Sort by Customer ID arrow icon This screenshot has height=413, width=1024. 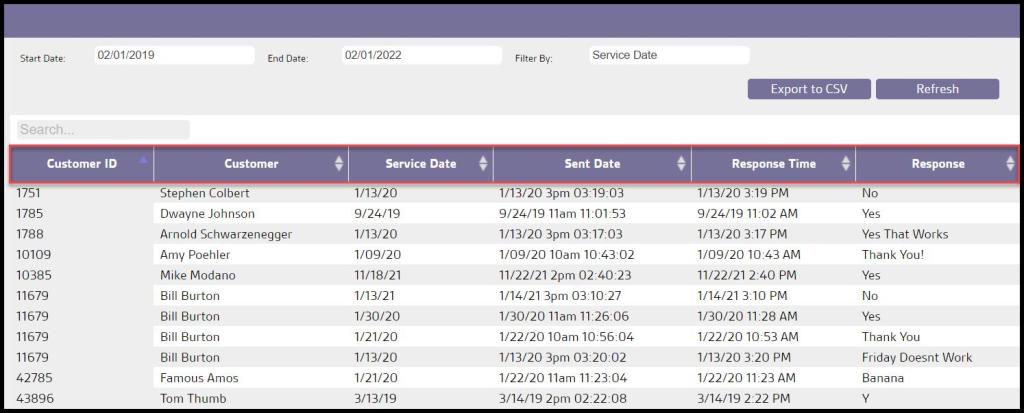[144, 160]
